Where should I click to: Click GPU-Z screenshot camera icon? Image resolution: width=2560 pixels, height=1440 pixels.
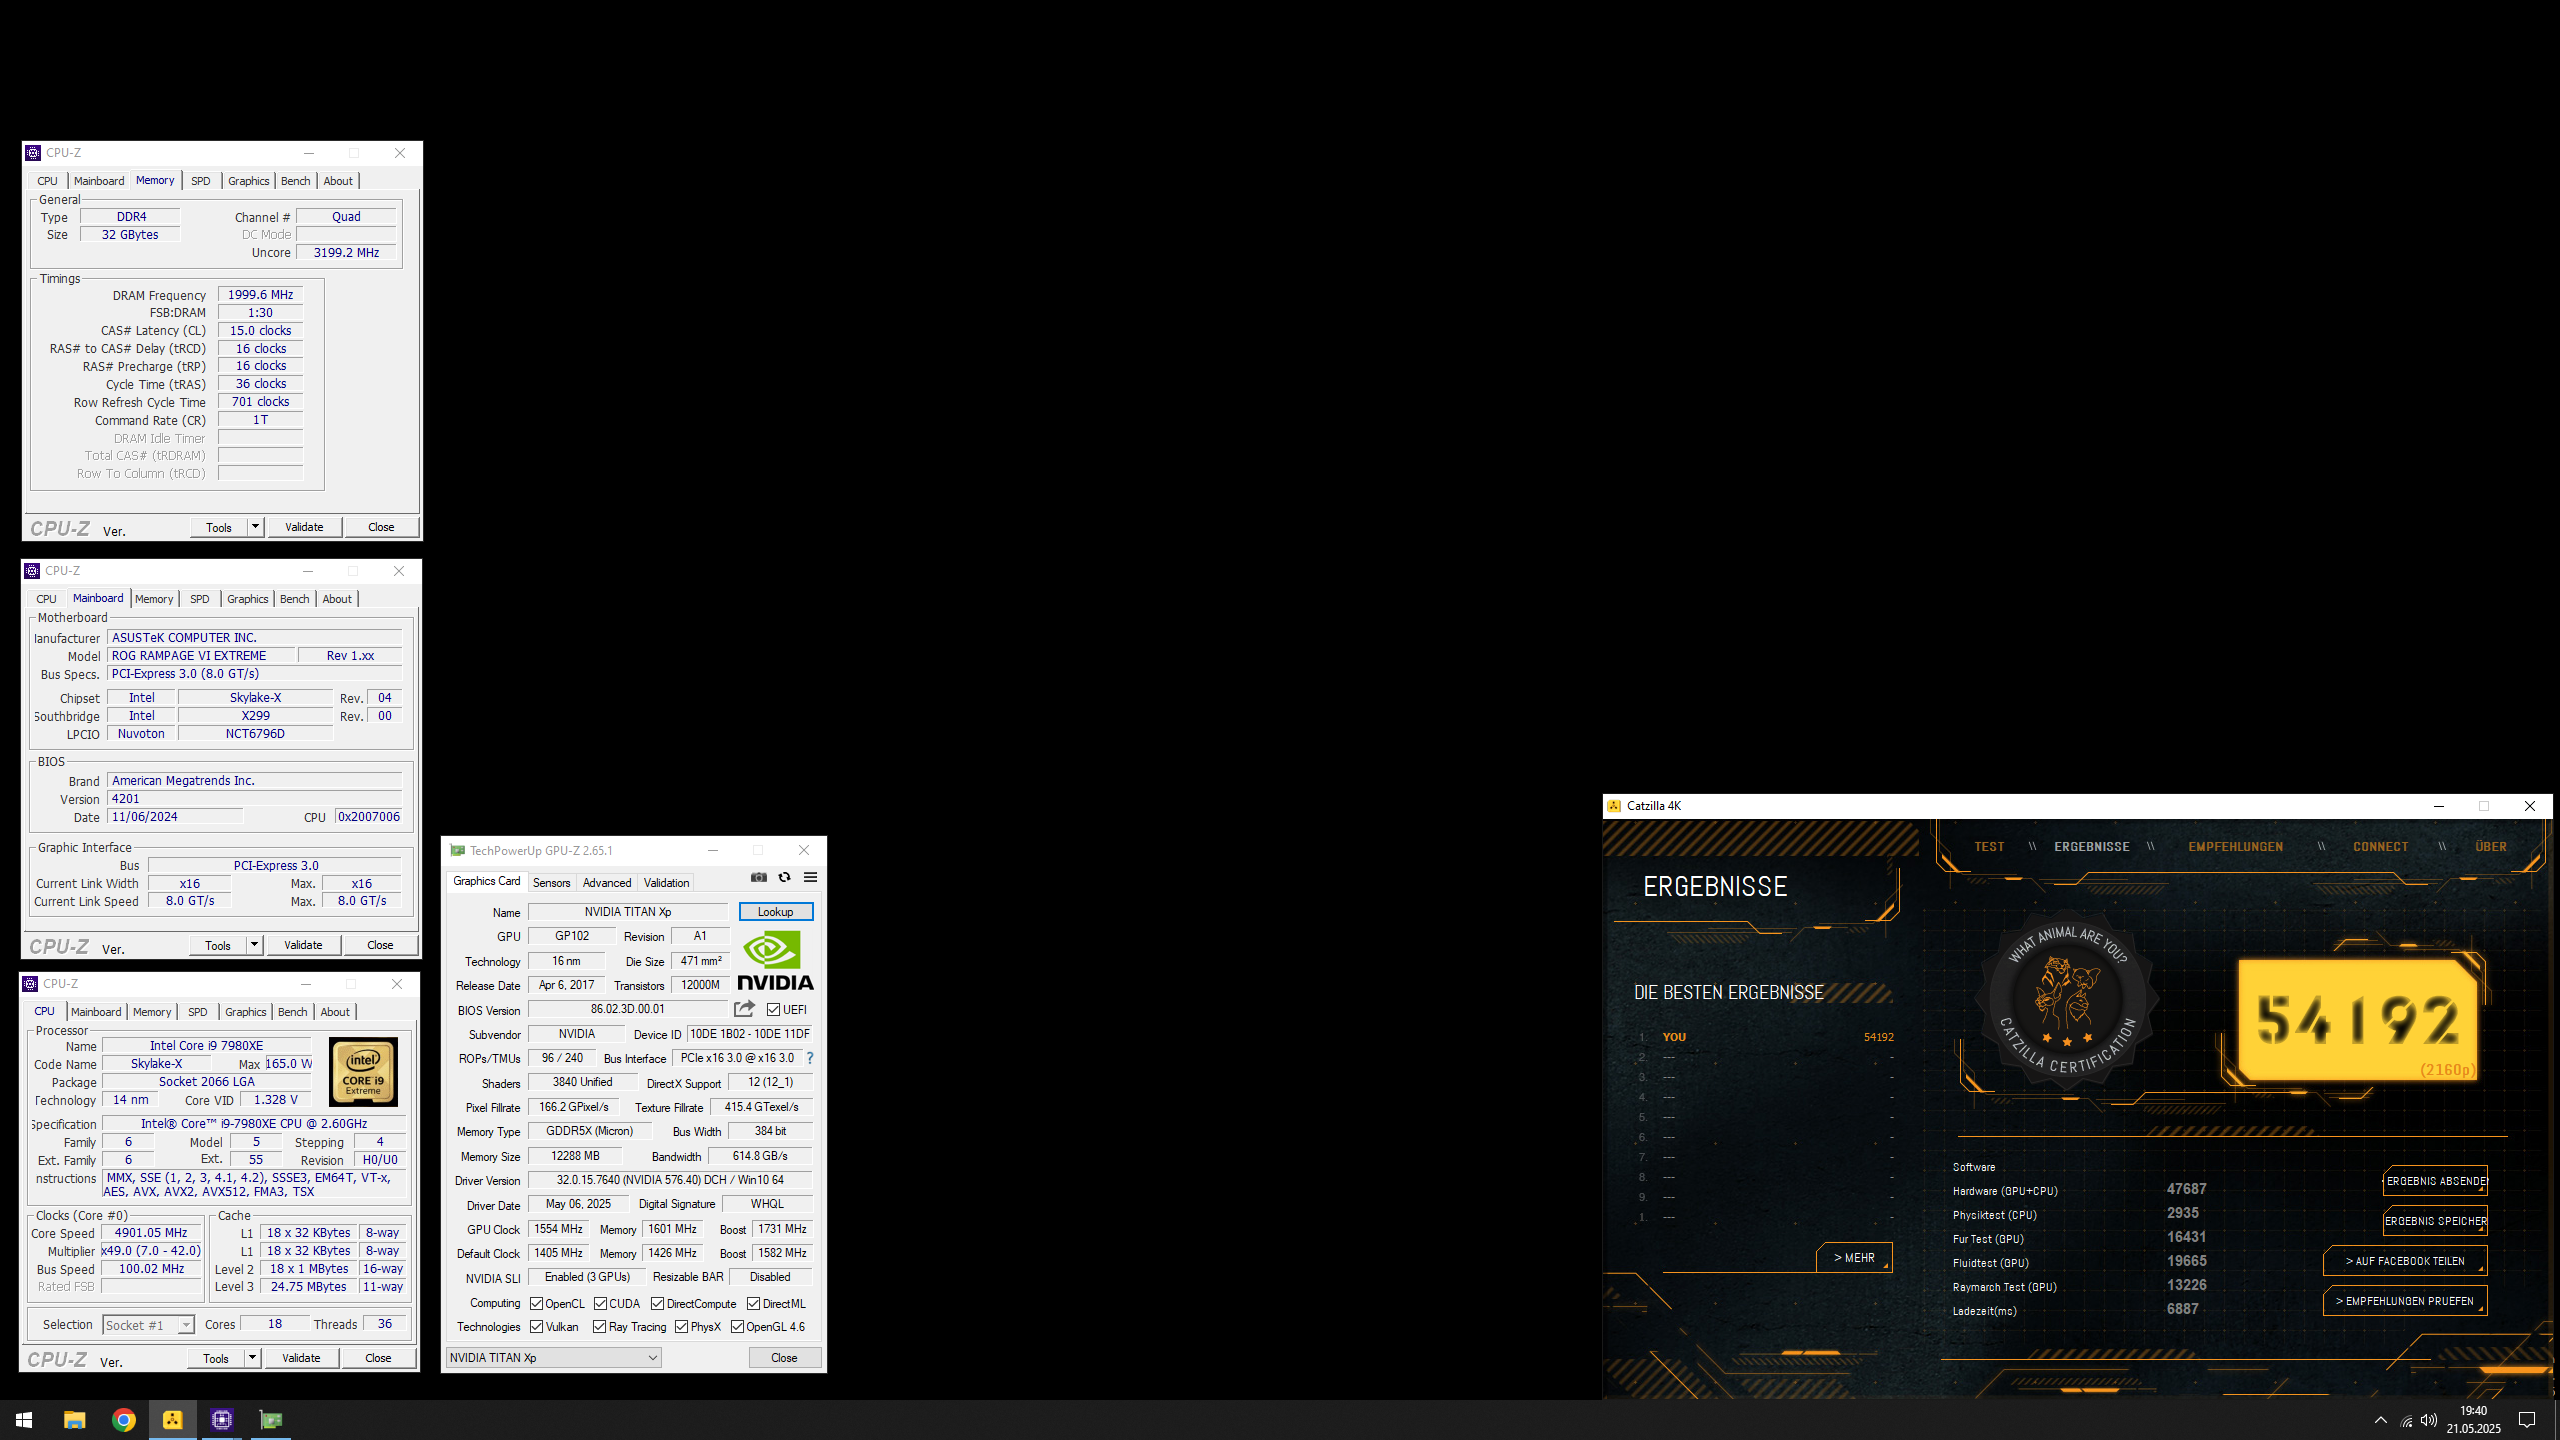pos(759,877)
